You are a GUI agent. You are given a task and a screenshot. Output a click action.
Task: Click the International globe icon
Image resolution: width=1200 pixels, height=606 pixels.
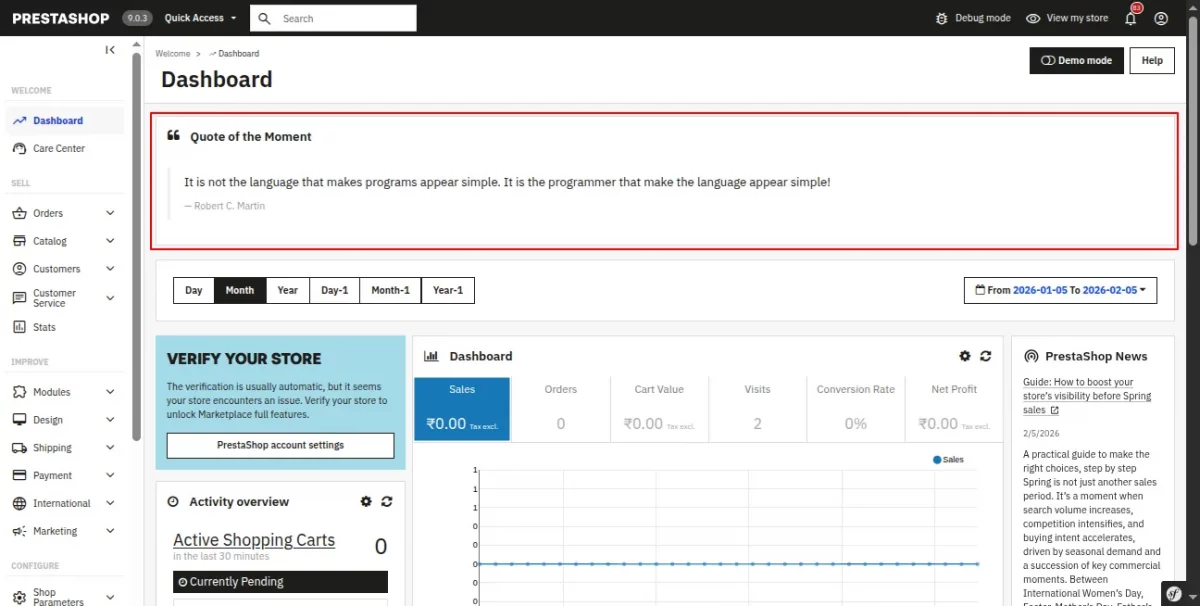[x=19, y=504]
